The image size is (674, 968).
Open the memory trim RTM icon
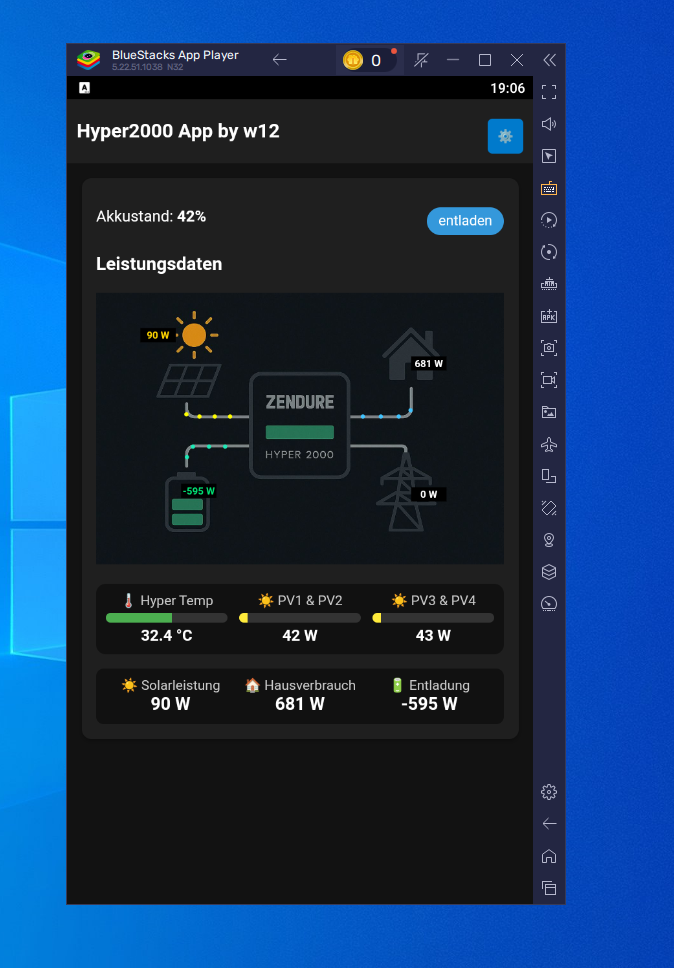pyautogui.click(x=548, y=284)
